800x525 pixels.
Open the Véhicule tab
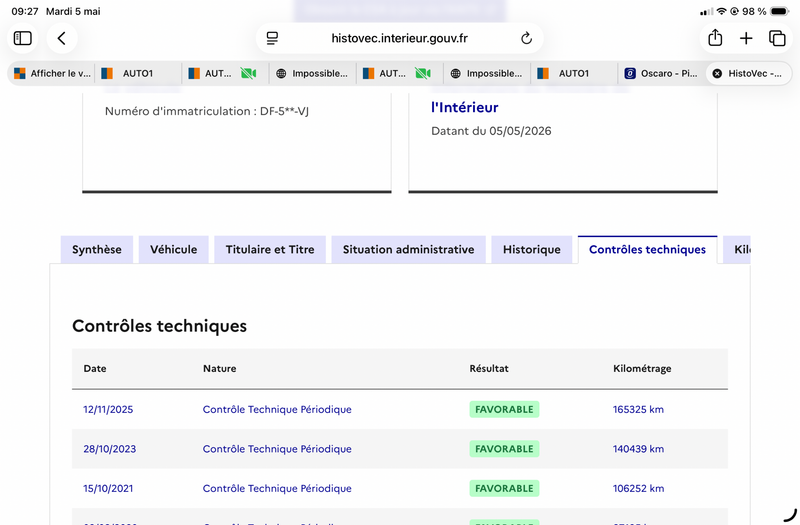pos(173,249)
